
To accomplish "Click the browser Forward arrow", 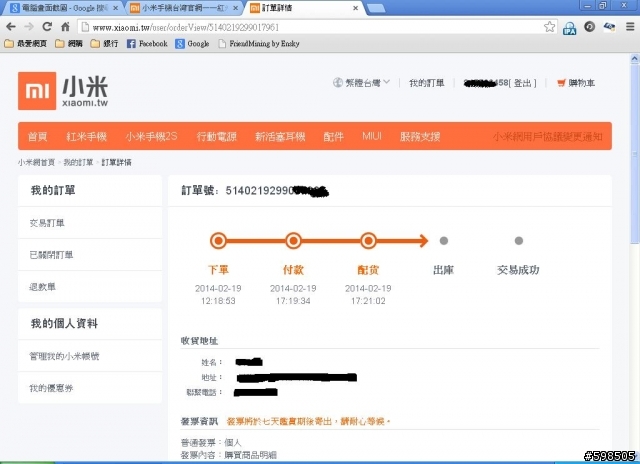I will click(x=29, y=27).
